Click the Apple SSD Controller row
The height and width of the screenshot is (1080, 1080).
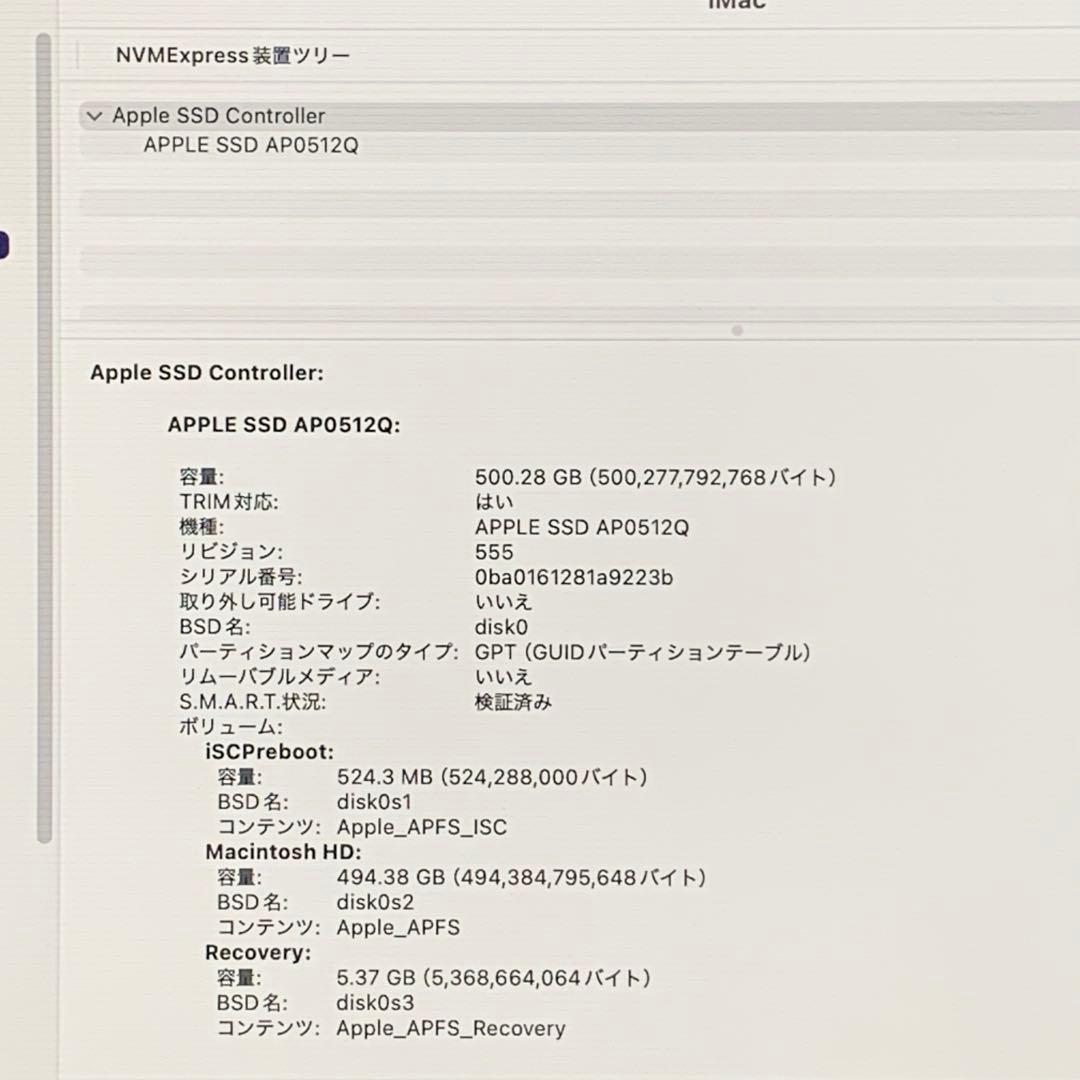tap(216, 116)
